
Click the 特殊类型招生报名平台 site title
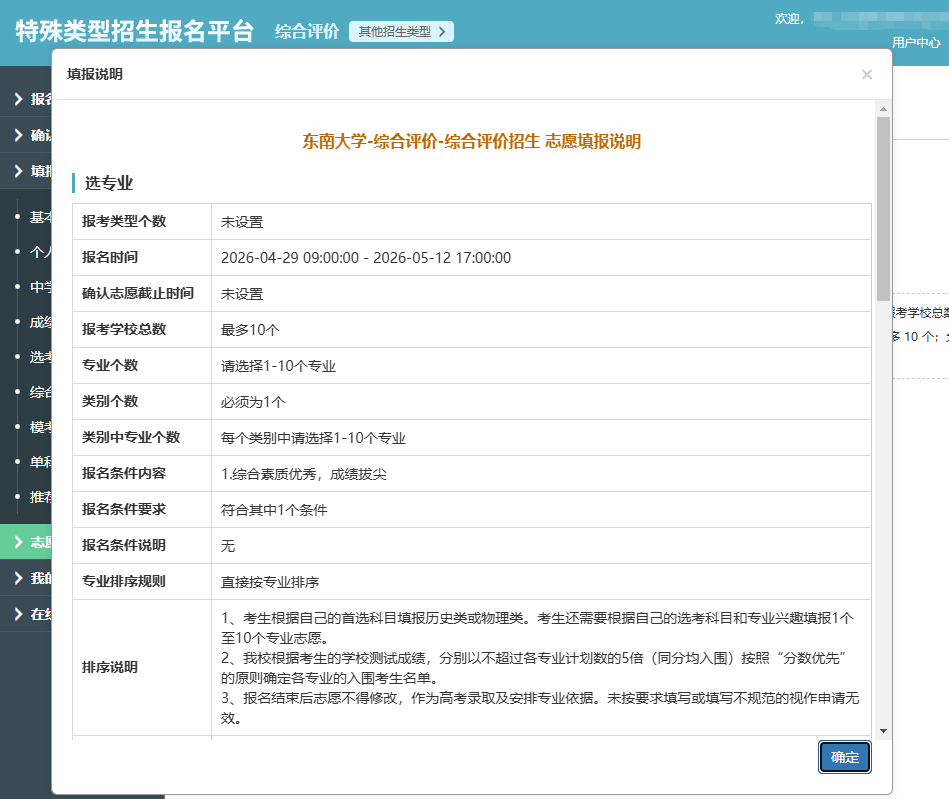134,31
